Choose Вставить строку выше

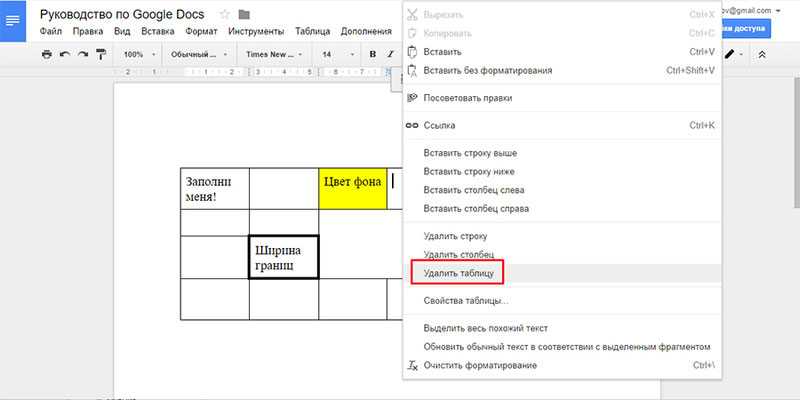click(x=562, y=153)
